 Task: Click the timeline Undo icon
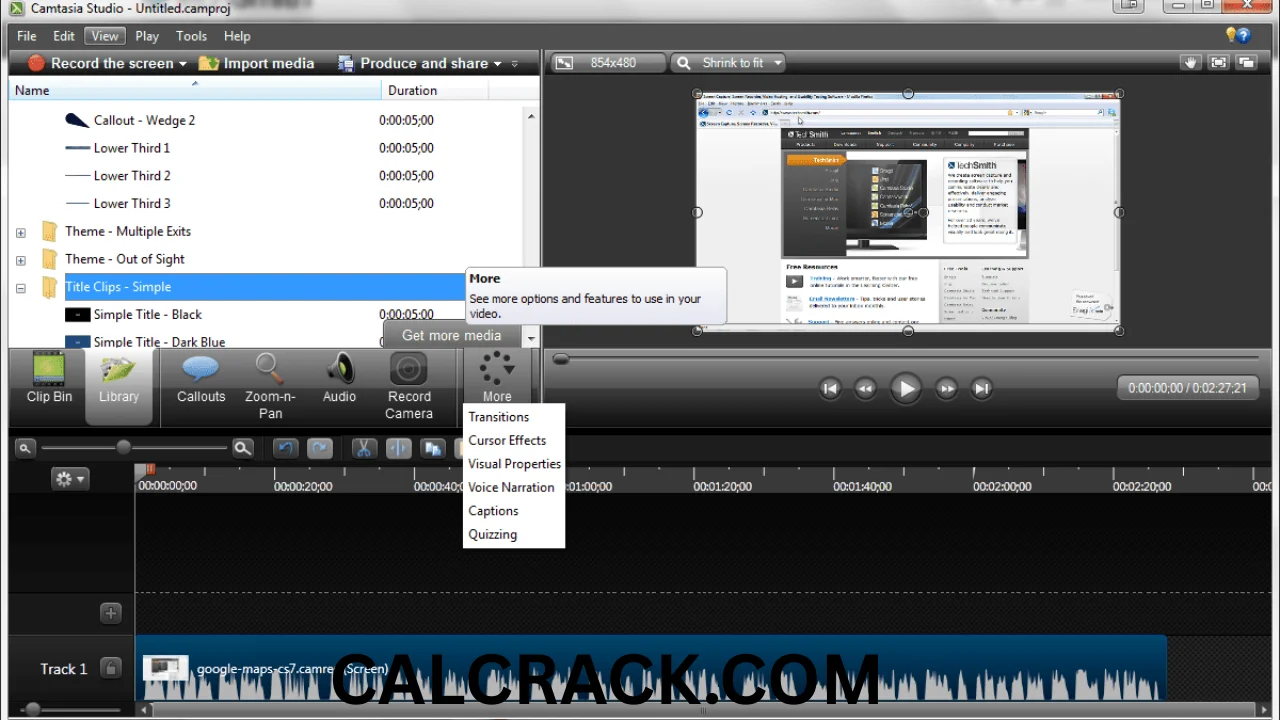click(285, 449)
